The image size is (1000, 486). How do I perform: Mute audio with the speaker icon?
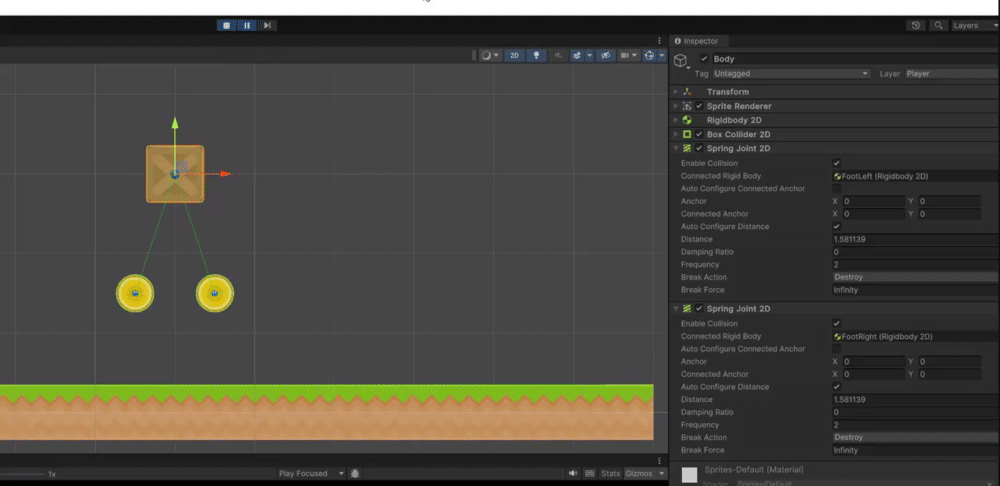pos(573,473)
